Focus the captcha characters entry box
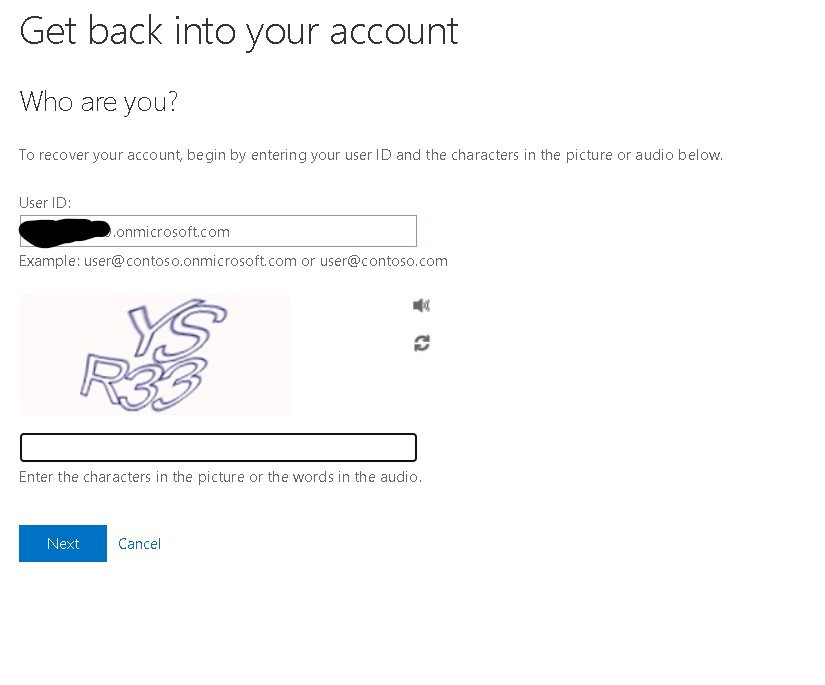This screenshot has width=825, height=685. coord(218,447)
